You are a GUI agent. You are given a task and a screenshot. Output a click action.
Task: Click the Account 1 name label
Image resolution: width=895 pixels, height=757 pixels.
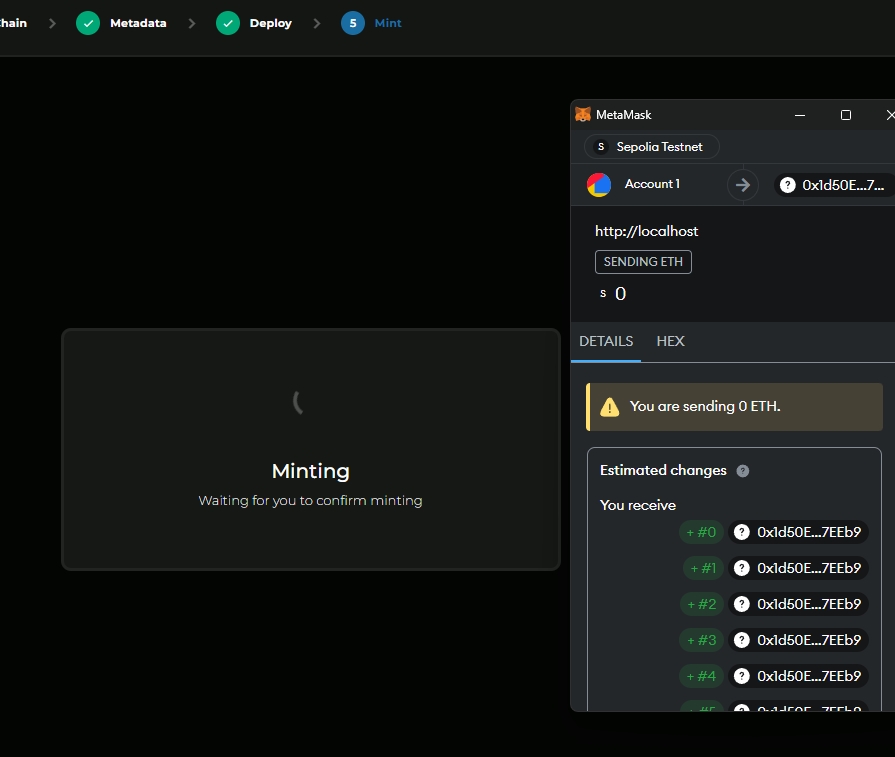pyautogui.click(x=652, y=184)
